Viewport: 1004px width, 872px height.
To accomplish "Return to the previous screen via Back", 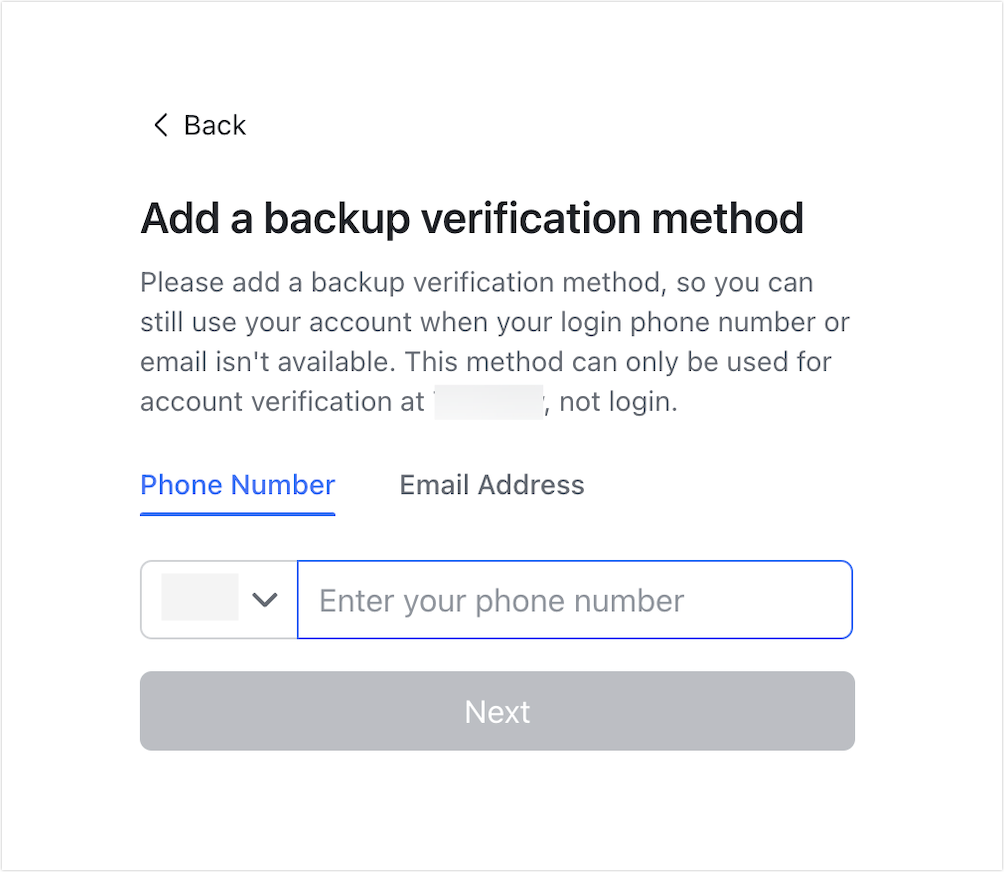I will click(x=197, y=125).
